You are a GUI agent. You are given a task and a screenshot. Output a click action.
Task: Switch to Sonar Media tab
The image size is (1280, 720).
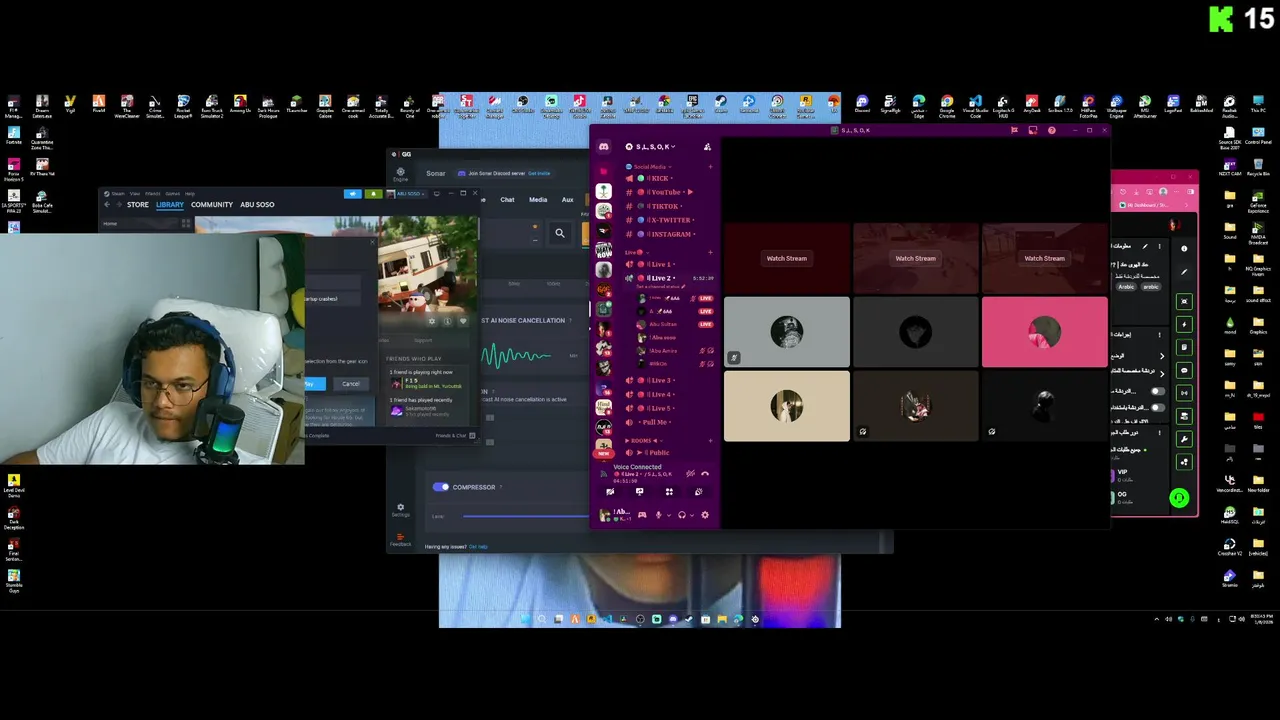[x=538, y=199]
